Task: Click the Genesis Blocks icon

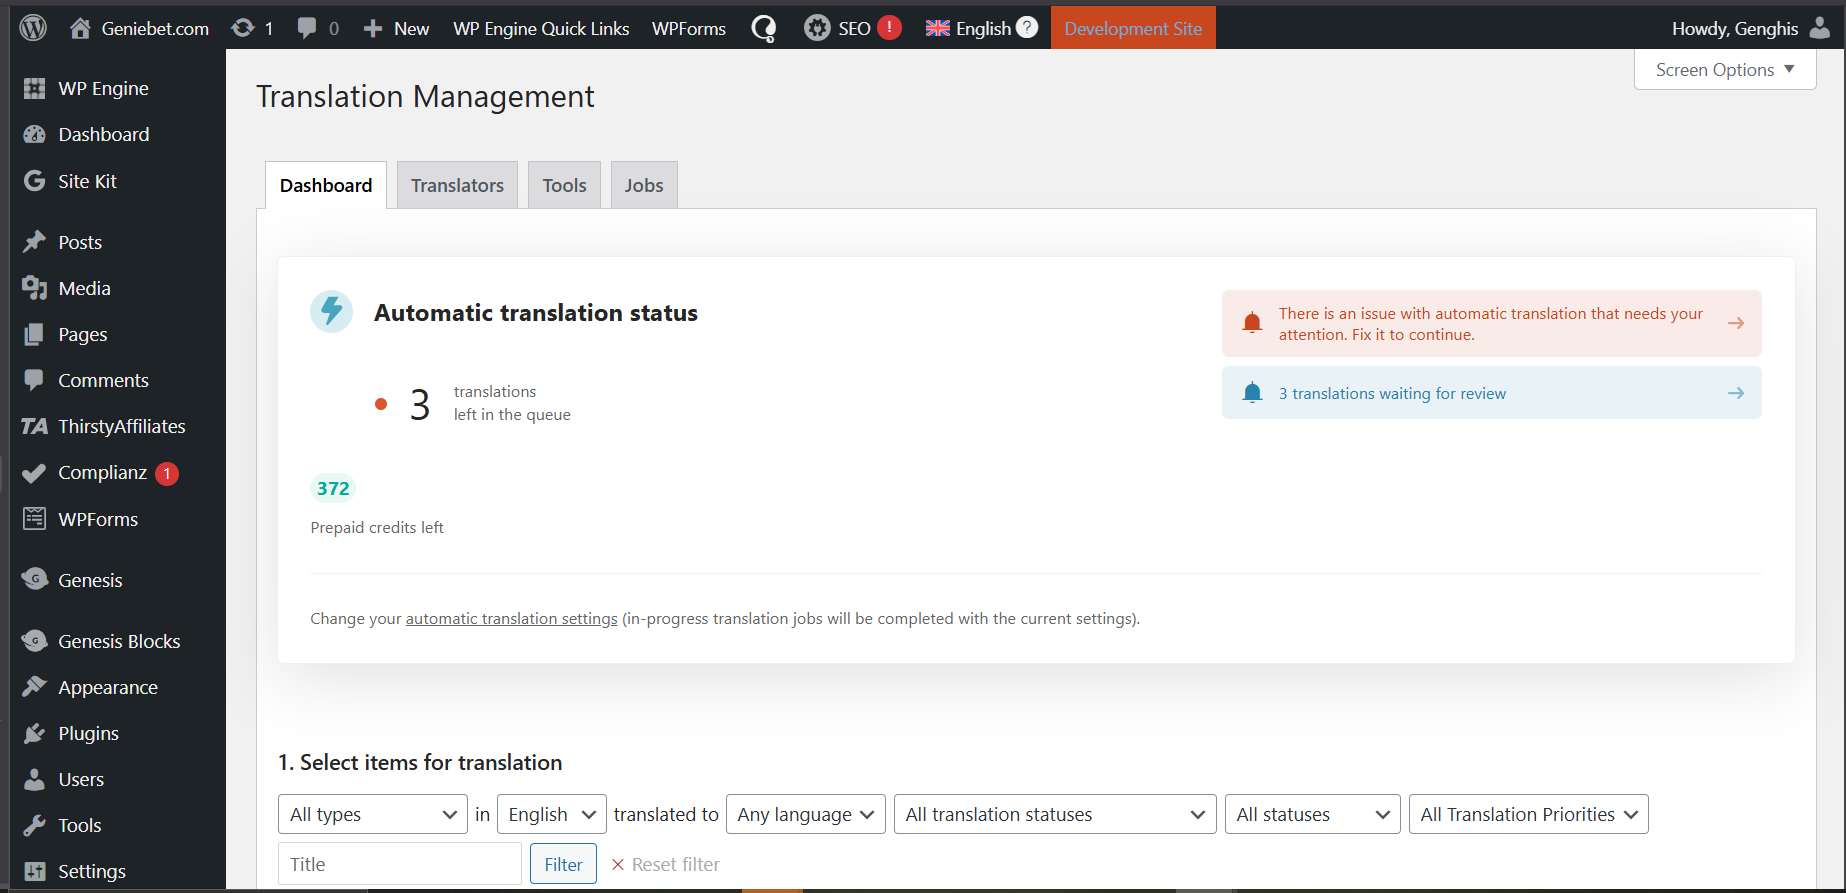Action: 35,641
